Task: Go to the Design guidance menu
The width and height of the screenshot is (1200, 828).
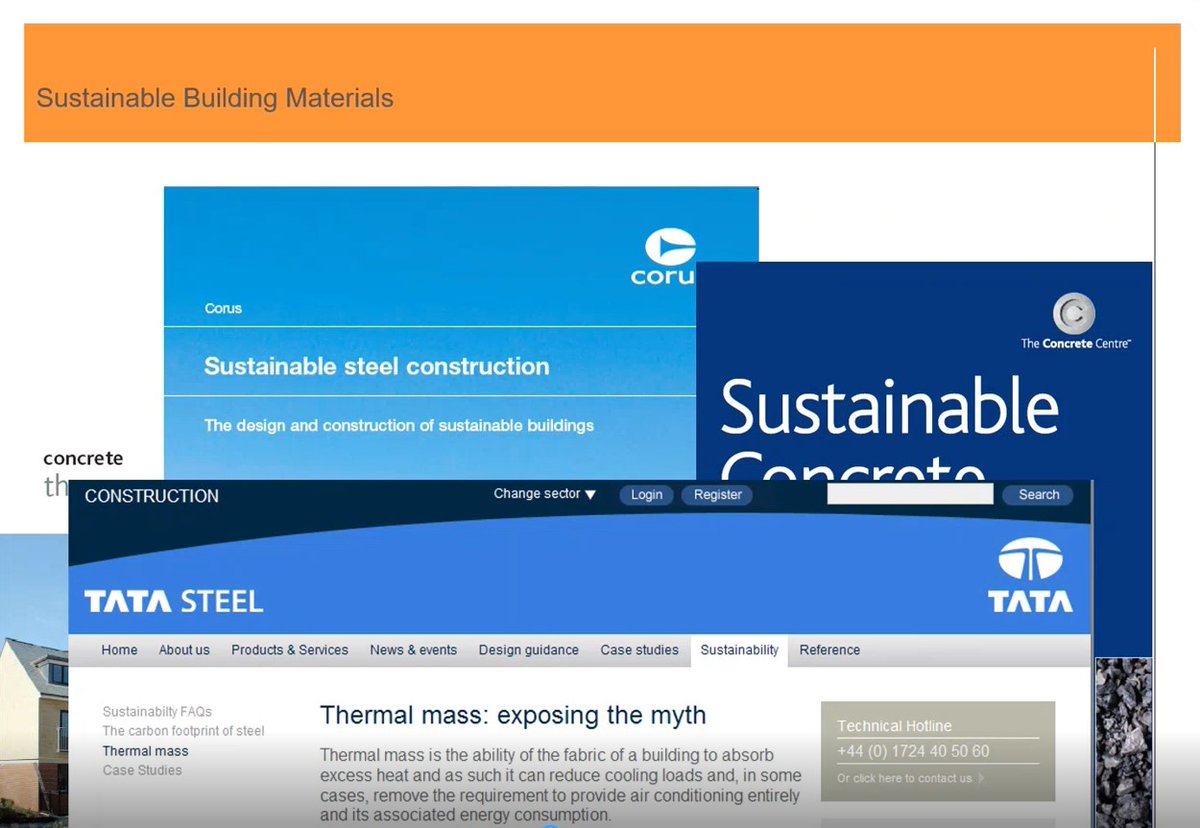Action: coord(528,650)
